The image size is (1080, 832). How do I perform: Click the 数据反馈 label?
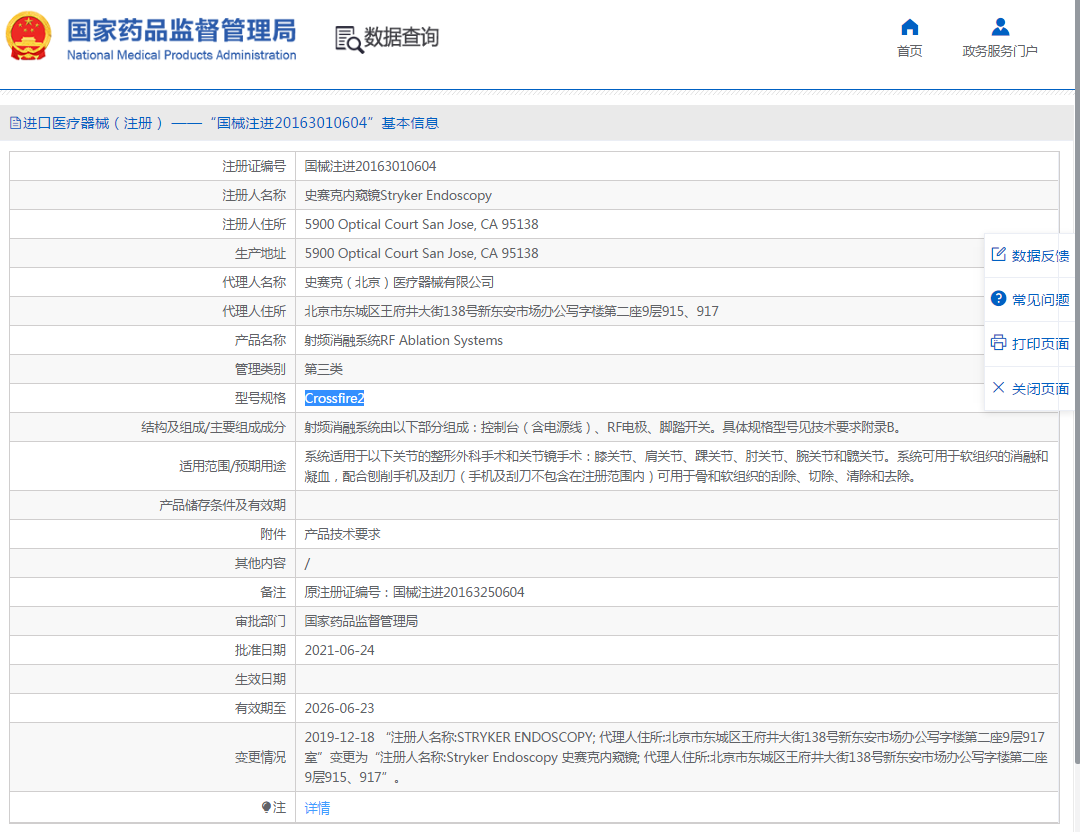point(1040,256)
